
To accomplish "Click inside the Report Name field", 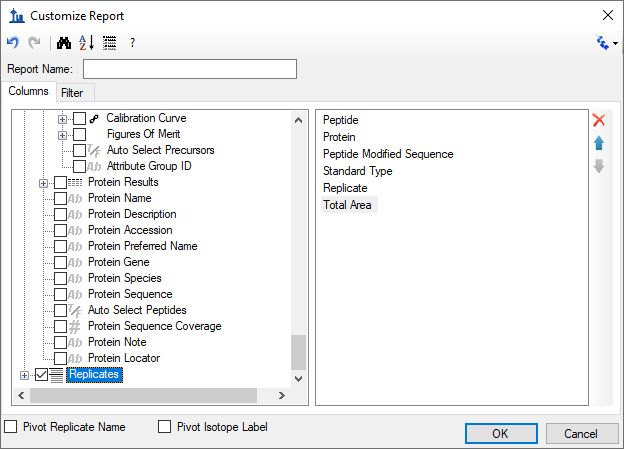I will pyautogui.click(x=190, y=69).
